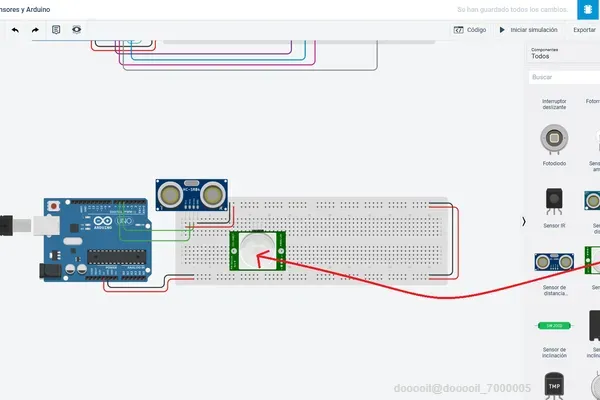The height and width of the screenshot is (400, 600).
Task: Collapse the components panel with the chevron
Action: click(x=523, y=221)
